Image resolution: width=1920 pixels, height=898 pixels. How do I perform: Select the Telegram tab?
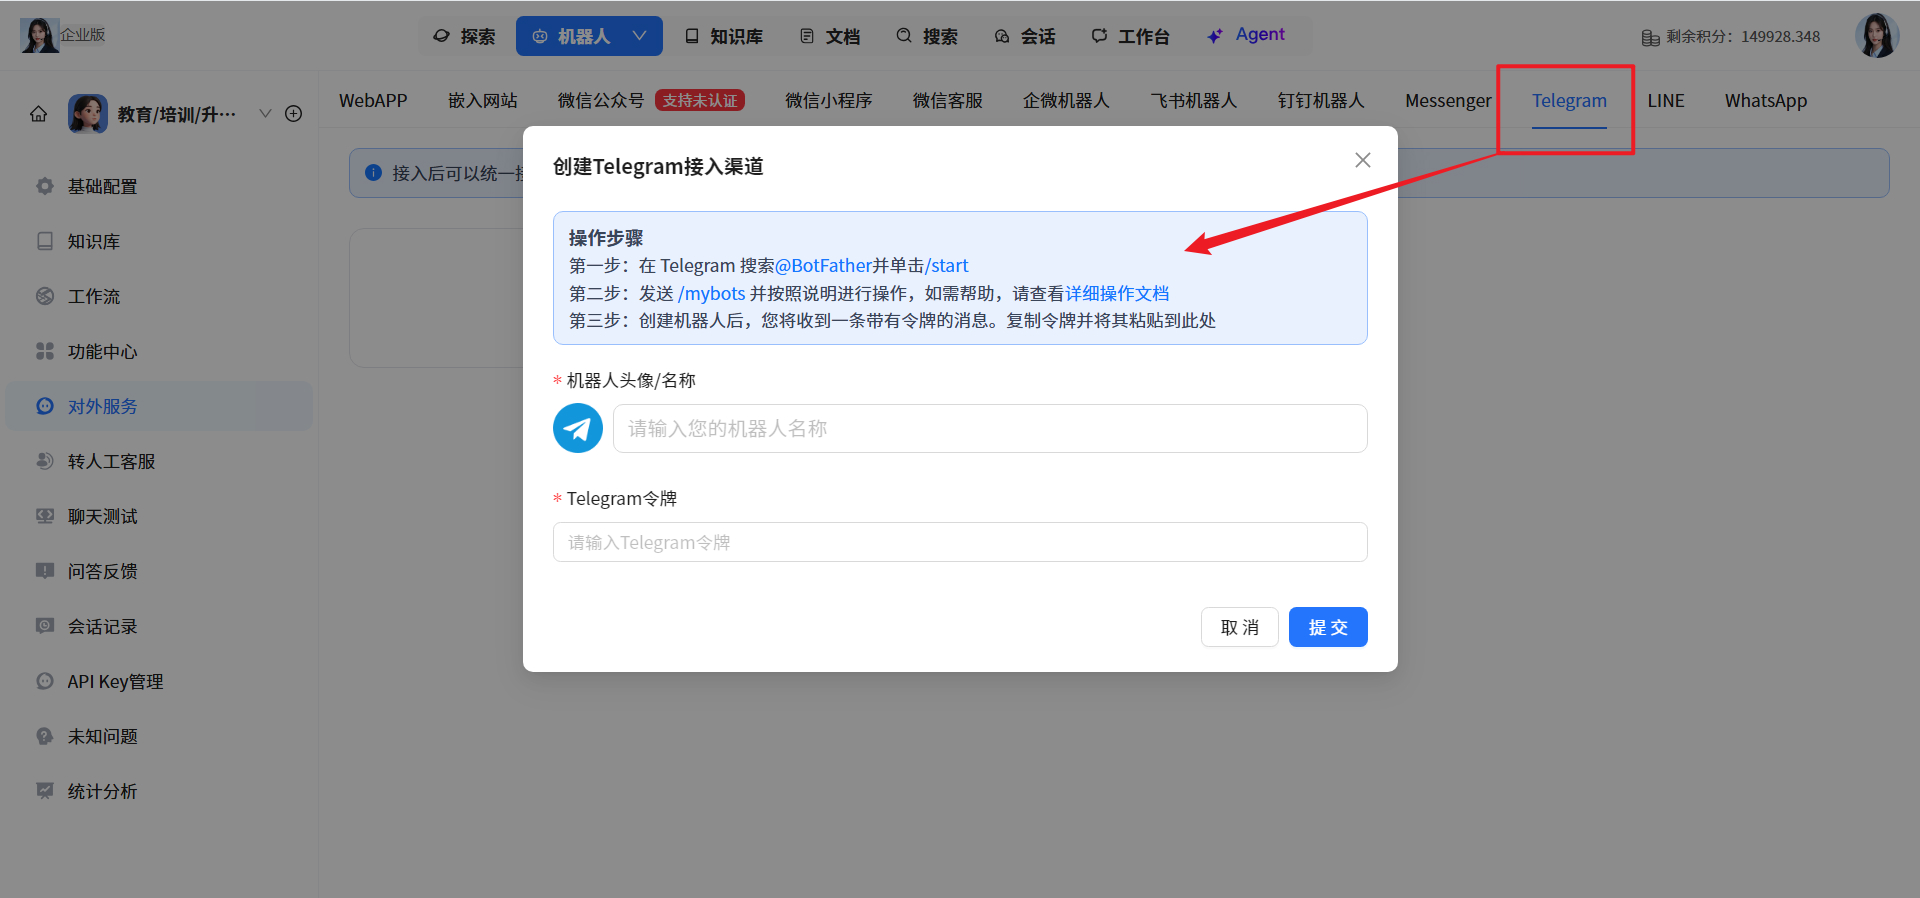(1569, 100)
